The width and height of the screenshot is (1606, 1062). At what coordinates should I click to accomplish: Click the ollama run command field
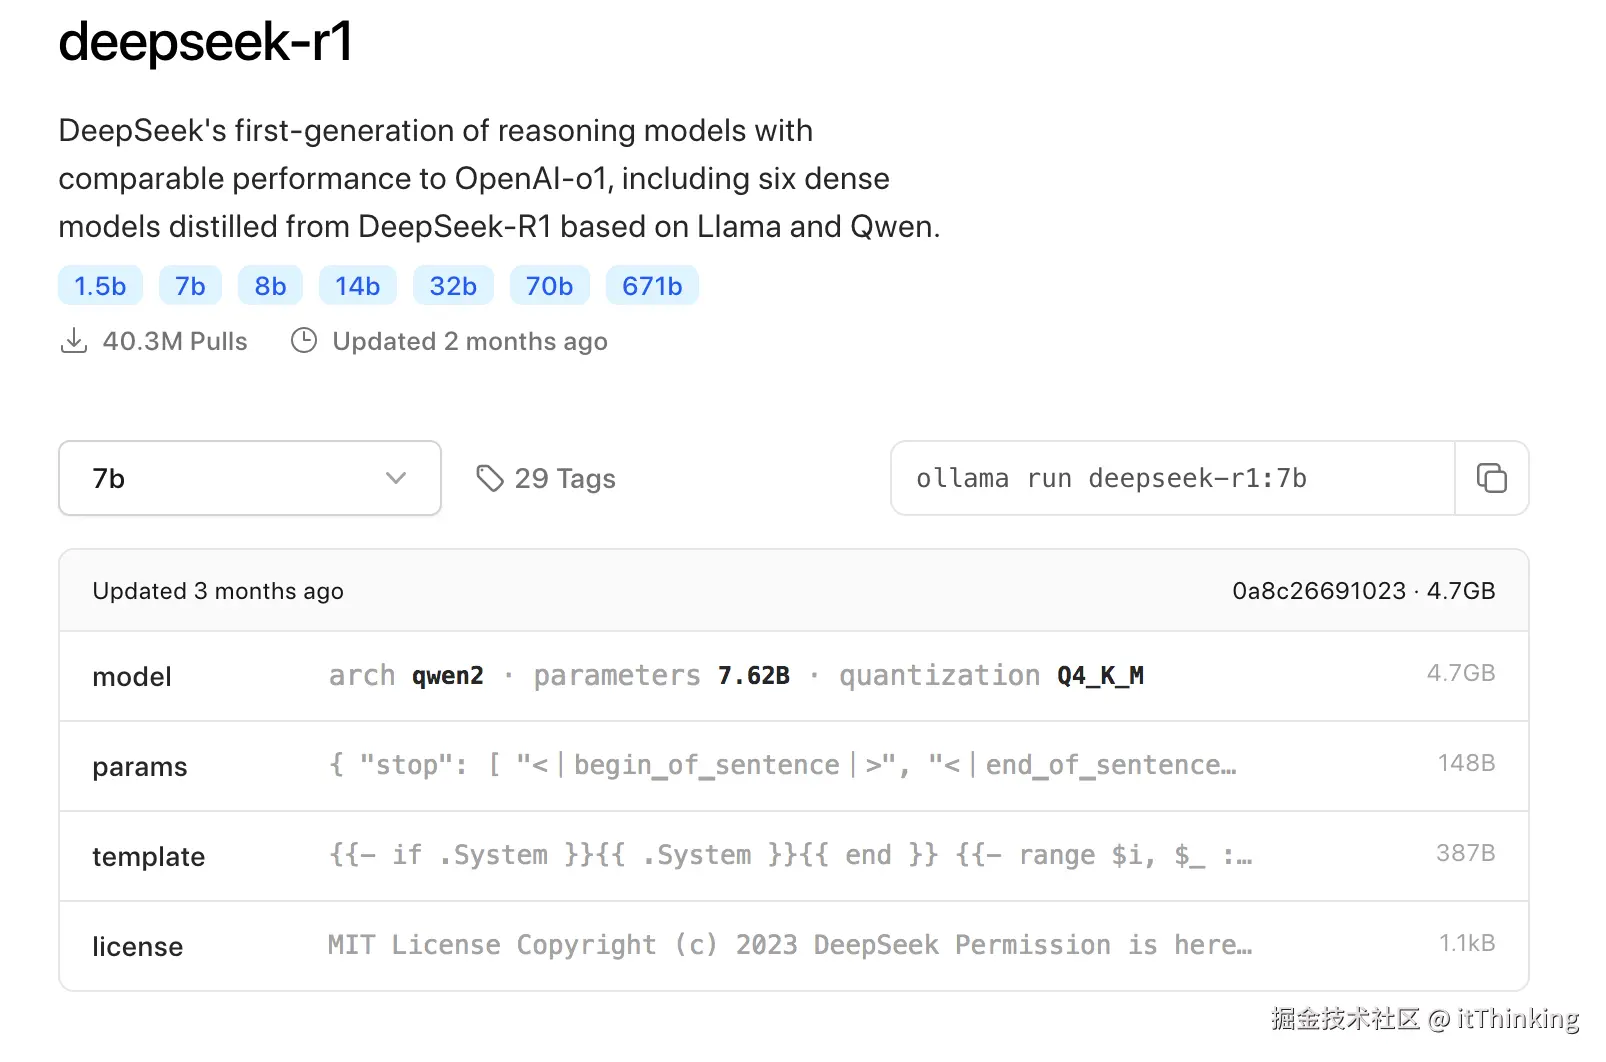[x=1172, y=478]
